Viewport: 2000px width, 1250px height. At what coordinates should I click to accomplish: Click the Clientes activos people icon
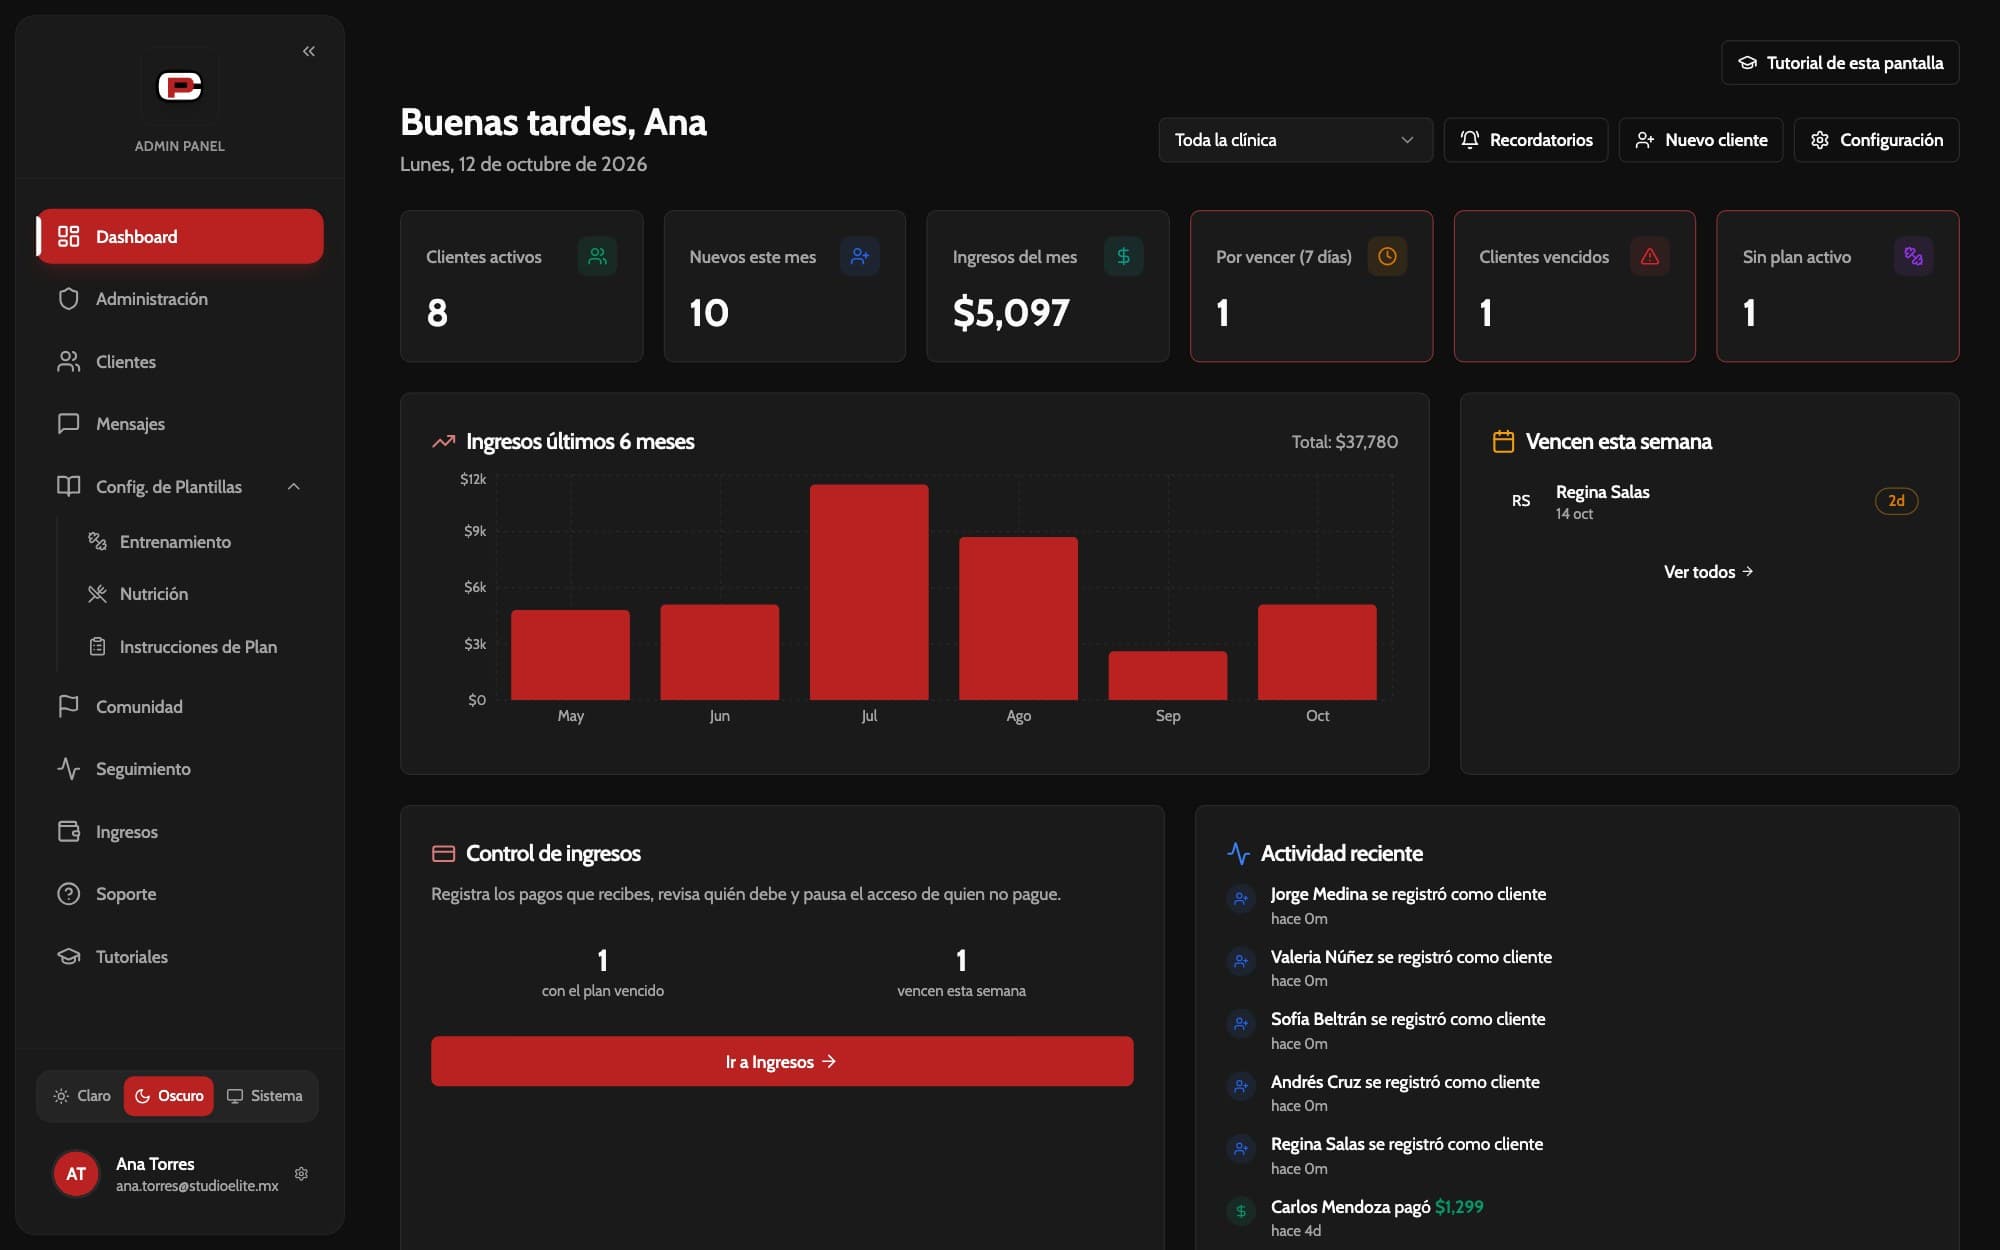pyautogui.click(x=597, y=256)
